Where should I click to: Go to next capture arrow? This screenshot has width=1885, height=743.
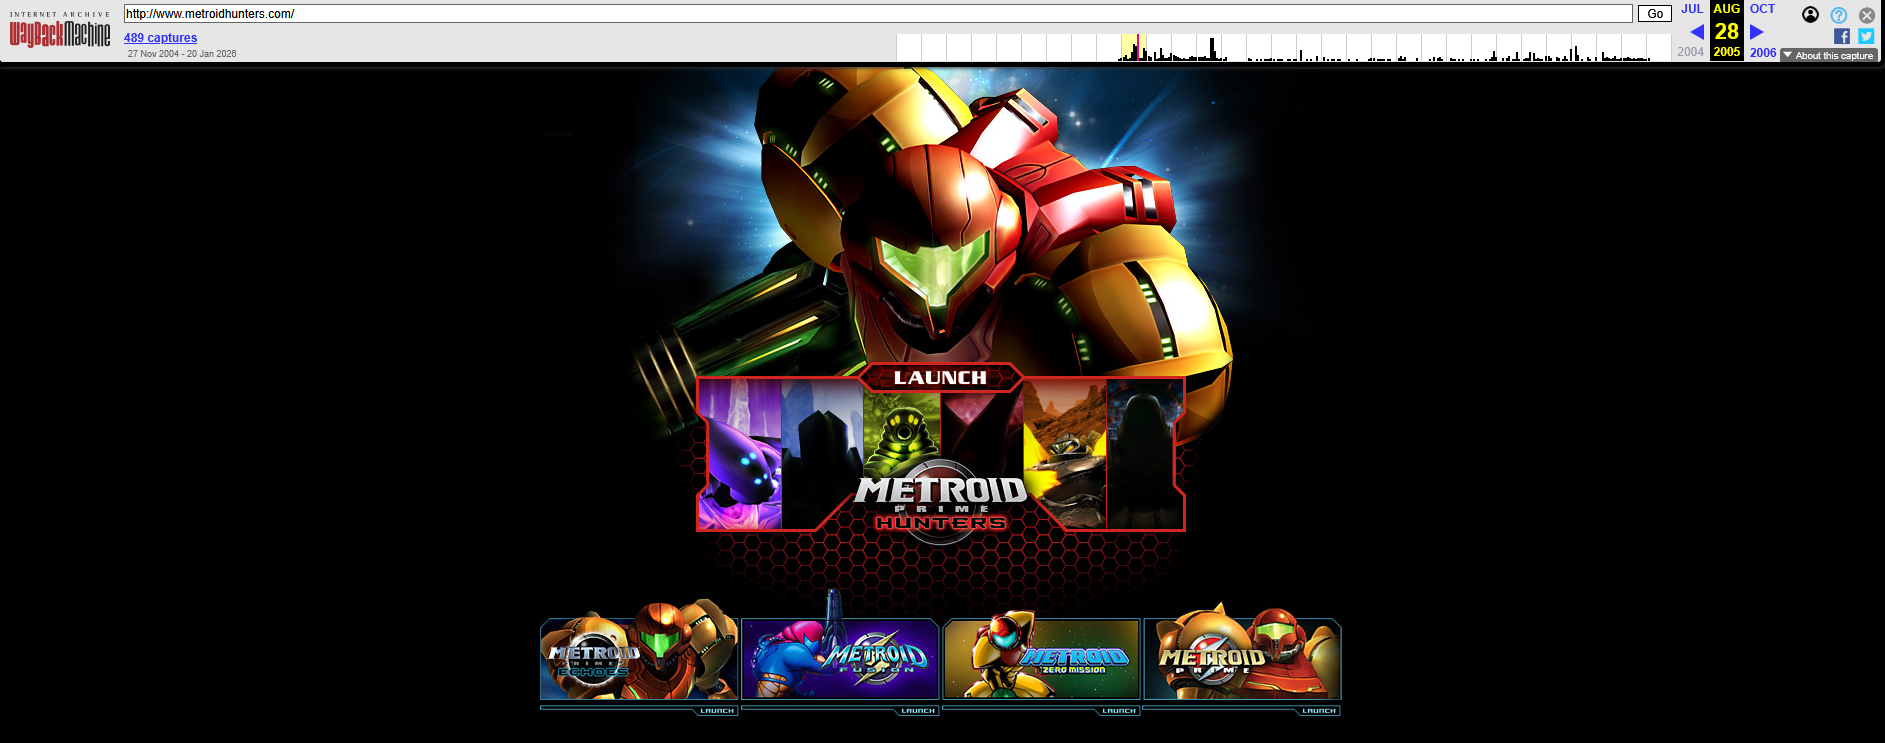coord(1757,32)
